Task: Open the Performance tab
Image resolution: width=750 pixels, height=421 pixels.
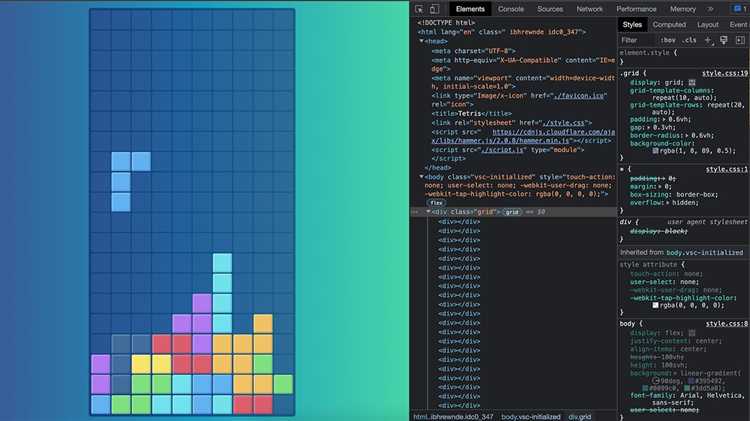Action: click(x=636, y=9)
